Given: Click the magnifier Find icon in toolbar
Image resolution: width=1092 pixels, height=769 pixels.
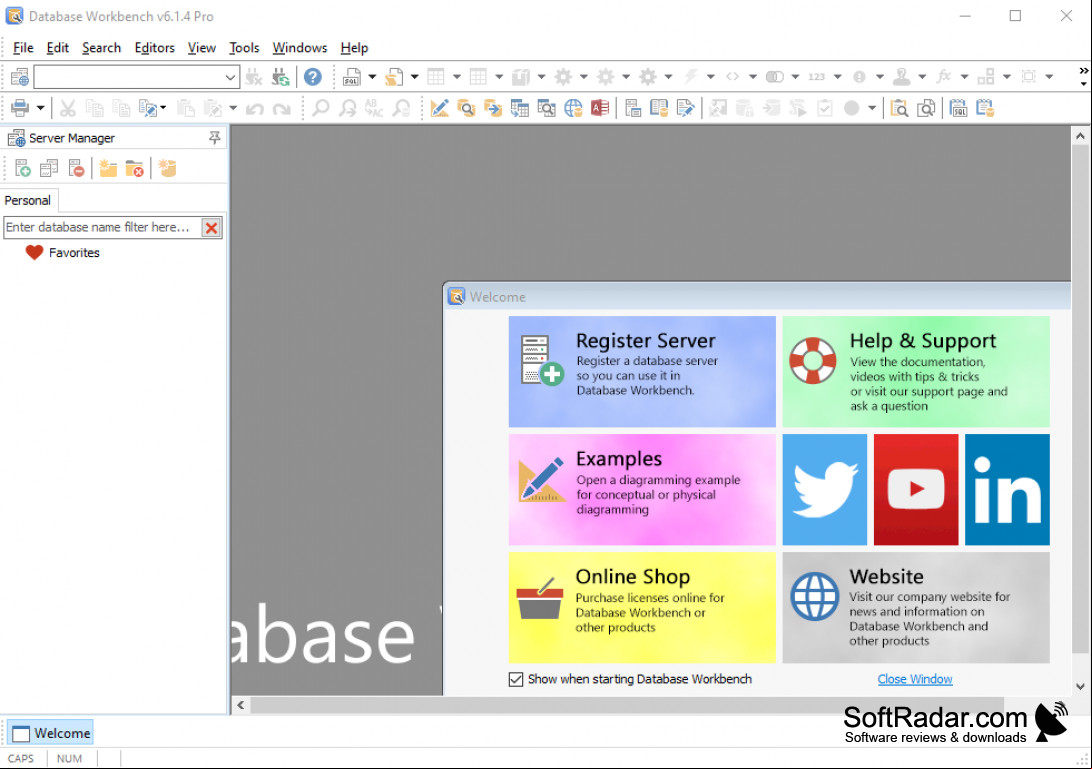Looking at the screenshot, I should [320, 108].
